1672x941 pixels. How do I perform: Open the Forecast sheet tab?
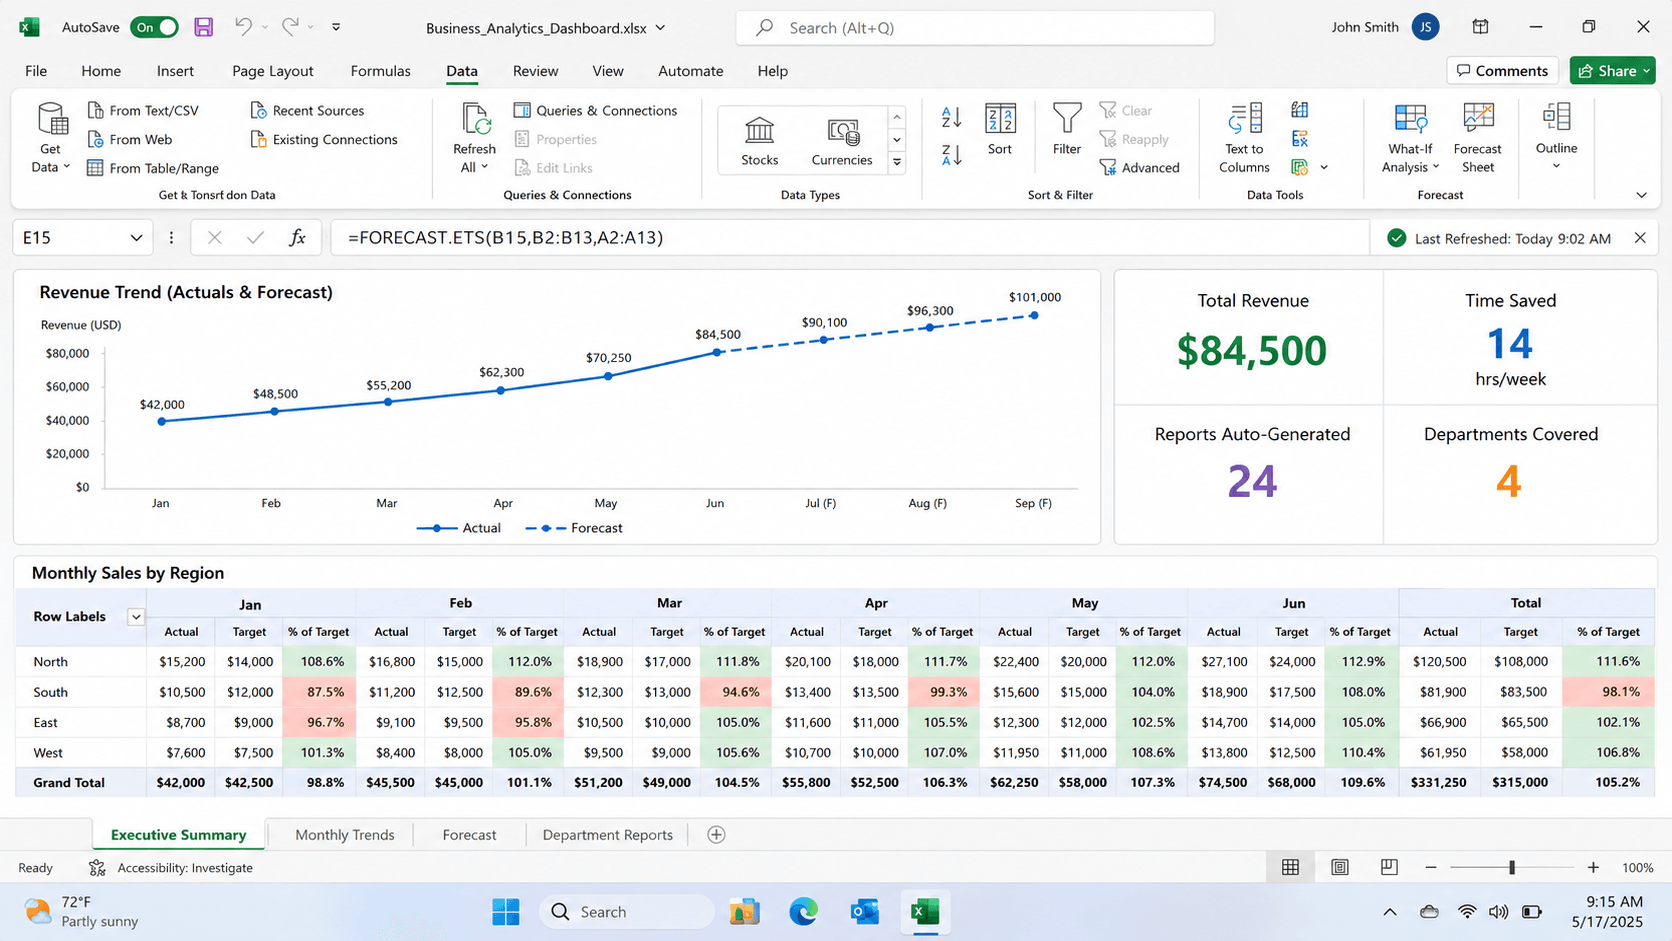pos(469,835)
